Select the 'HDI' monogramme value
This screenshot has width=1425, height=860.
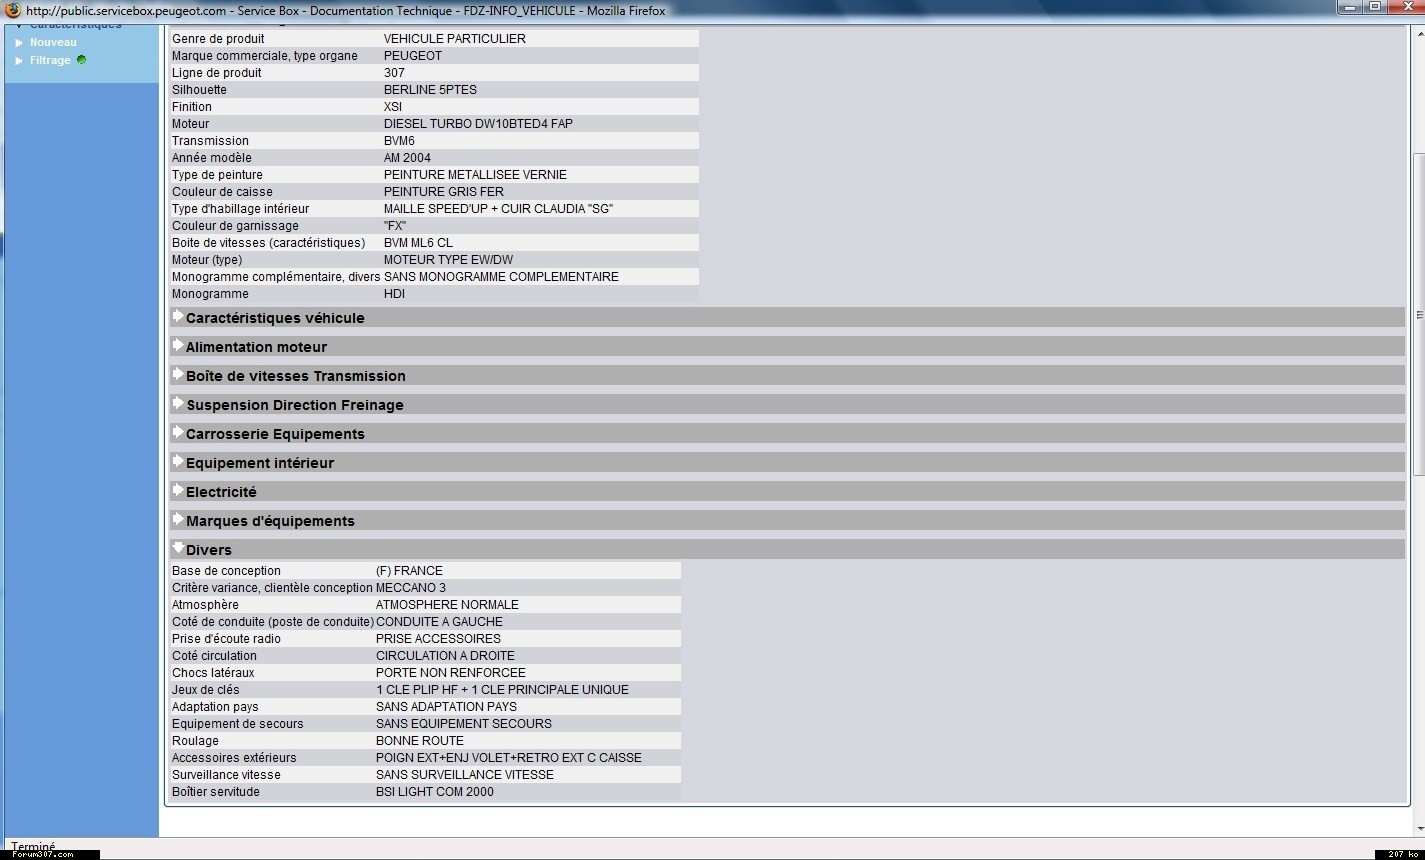(x=394, y=294)
